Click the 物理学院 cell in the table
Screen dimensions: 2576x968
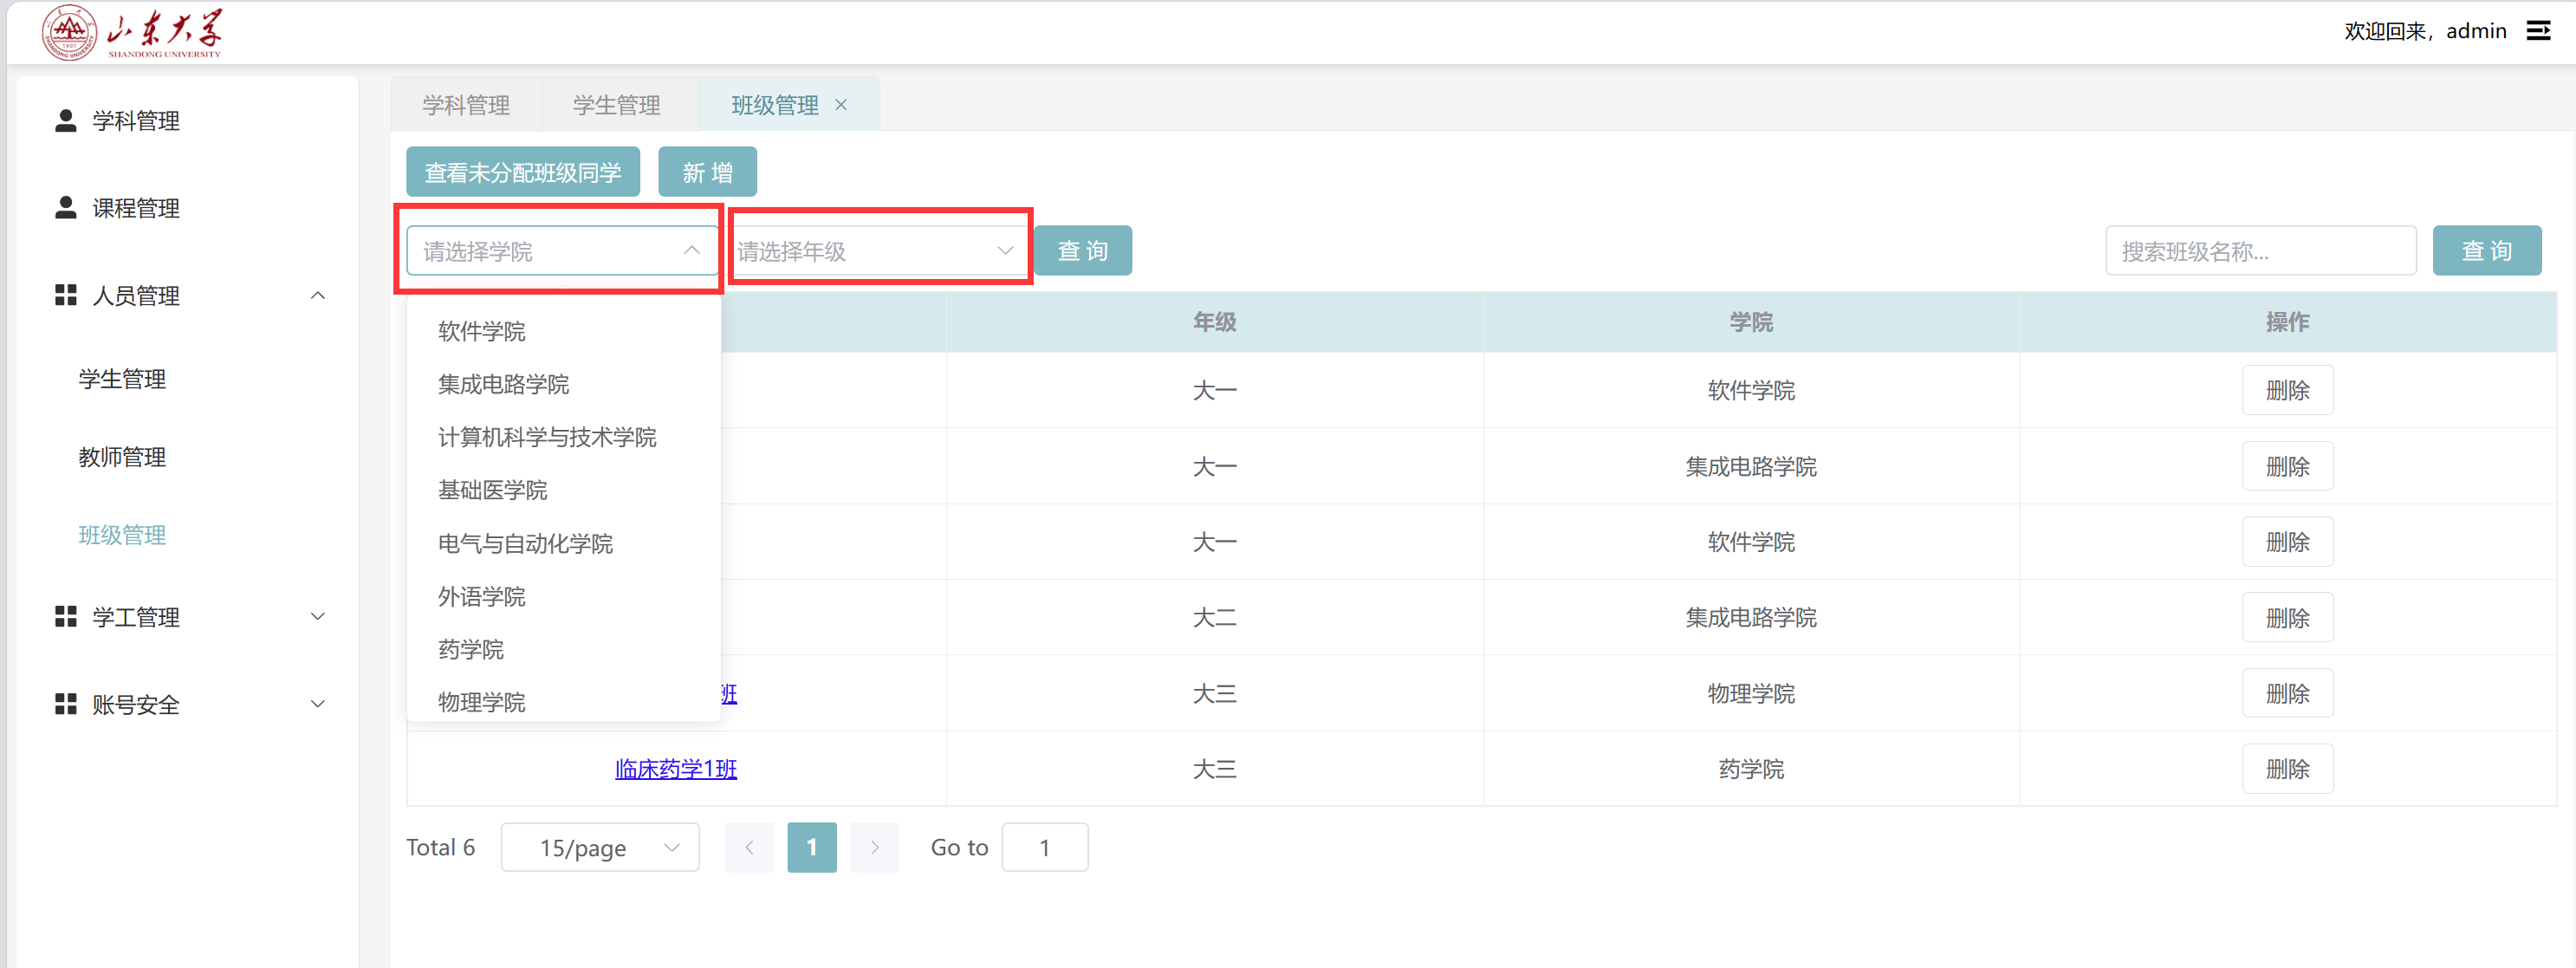tap(1751, 693)
